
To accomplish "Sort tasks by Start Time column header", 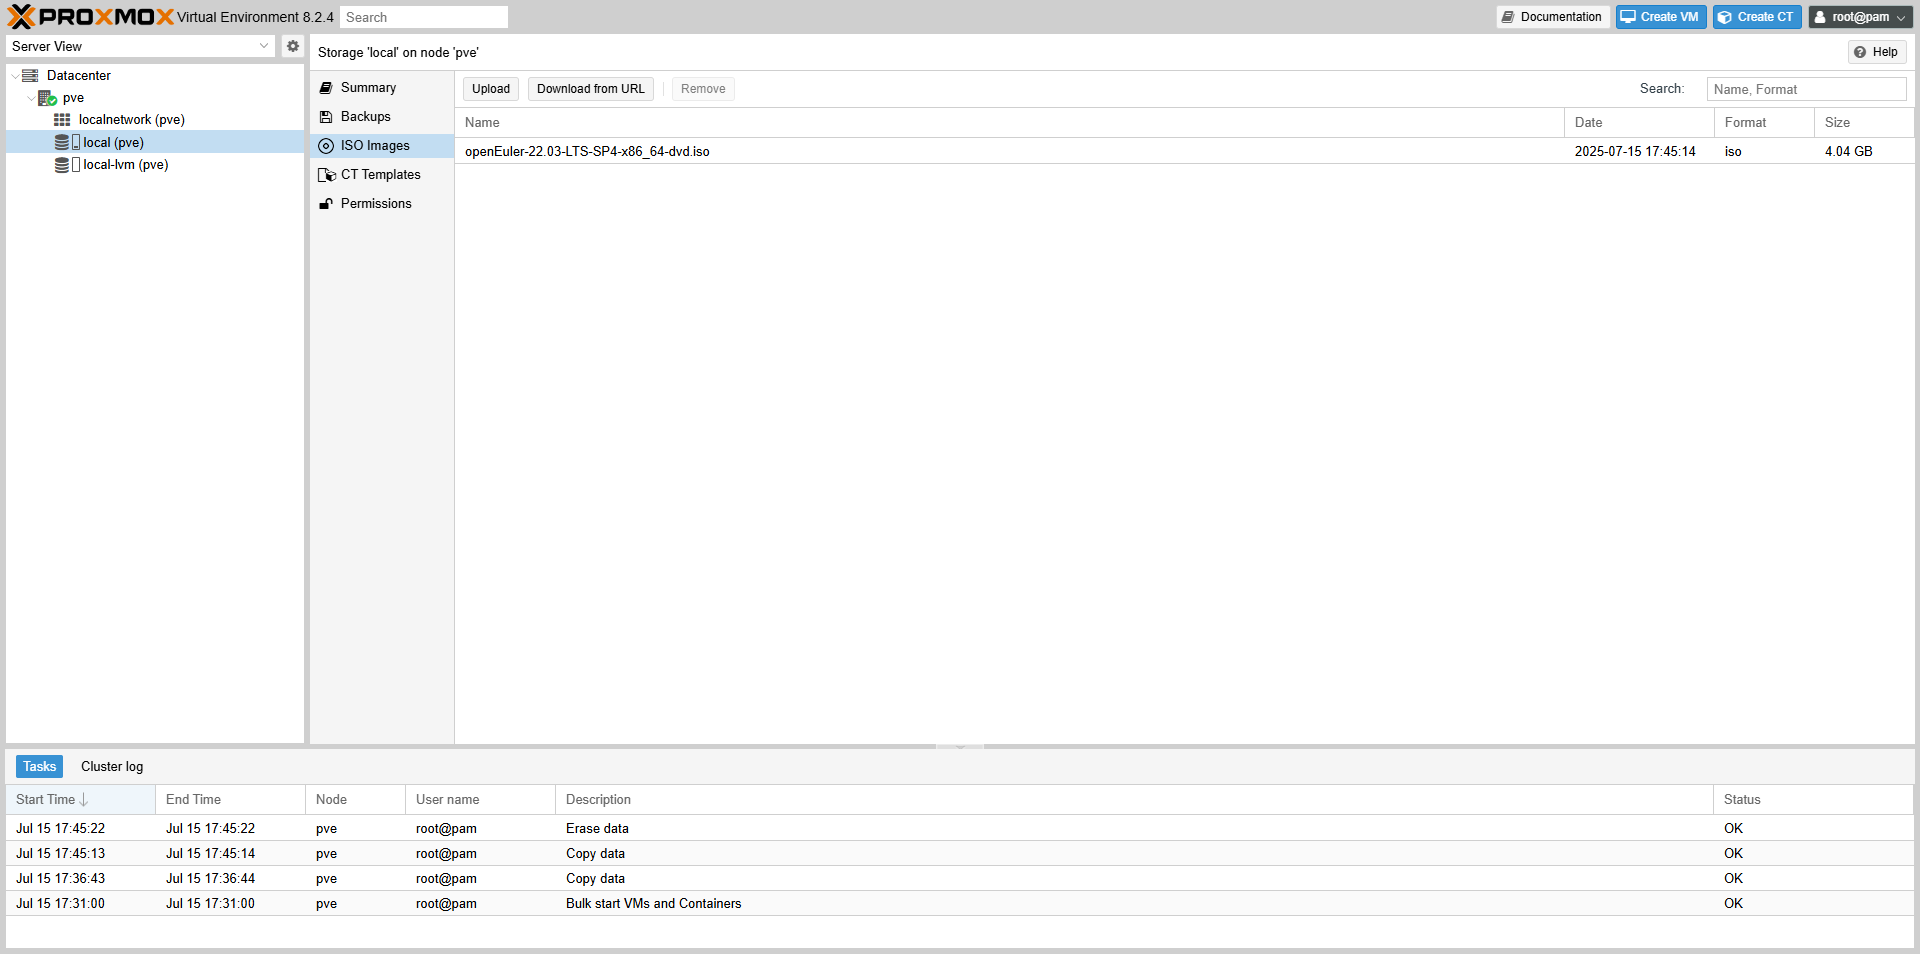I will point(46,800).
